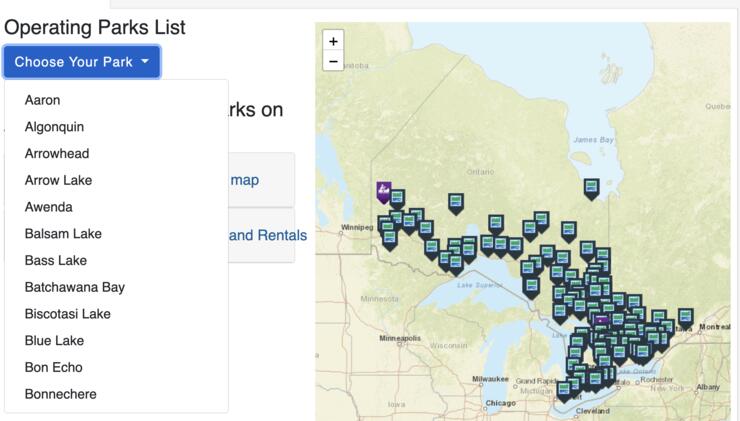Pick Arrow Lake from the list
The height and width of the screenshot is (421, 740).
tap(58, 180)
